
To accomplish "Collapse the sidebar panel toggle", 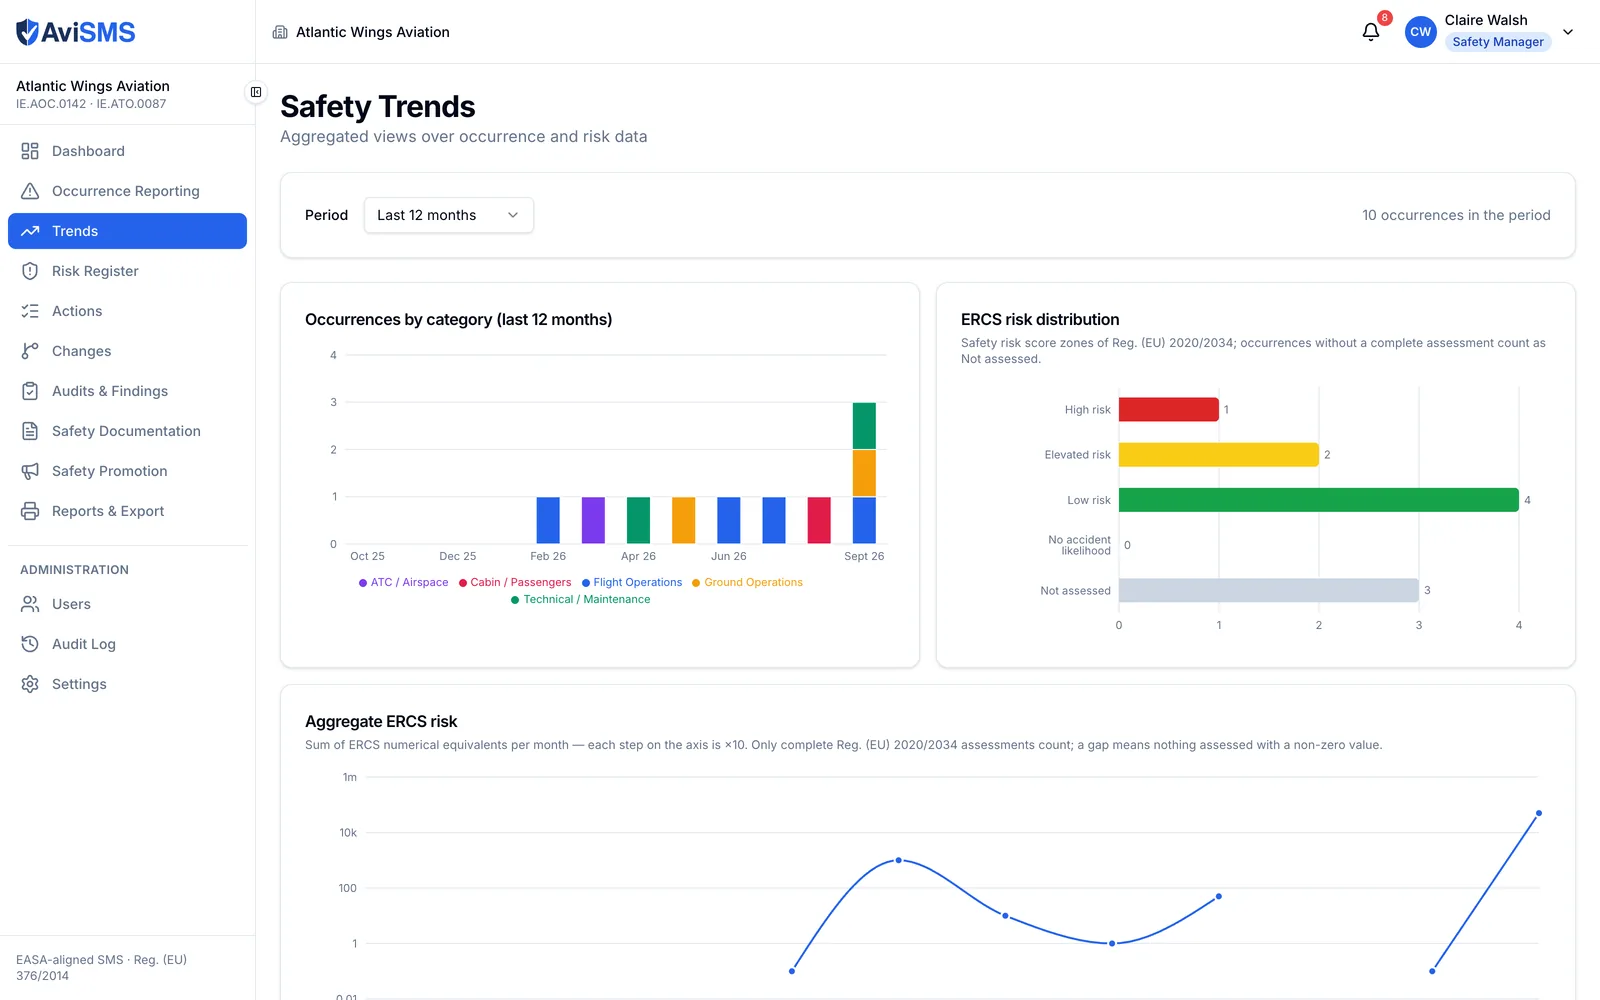I will 256,92.
